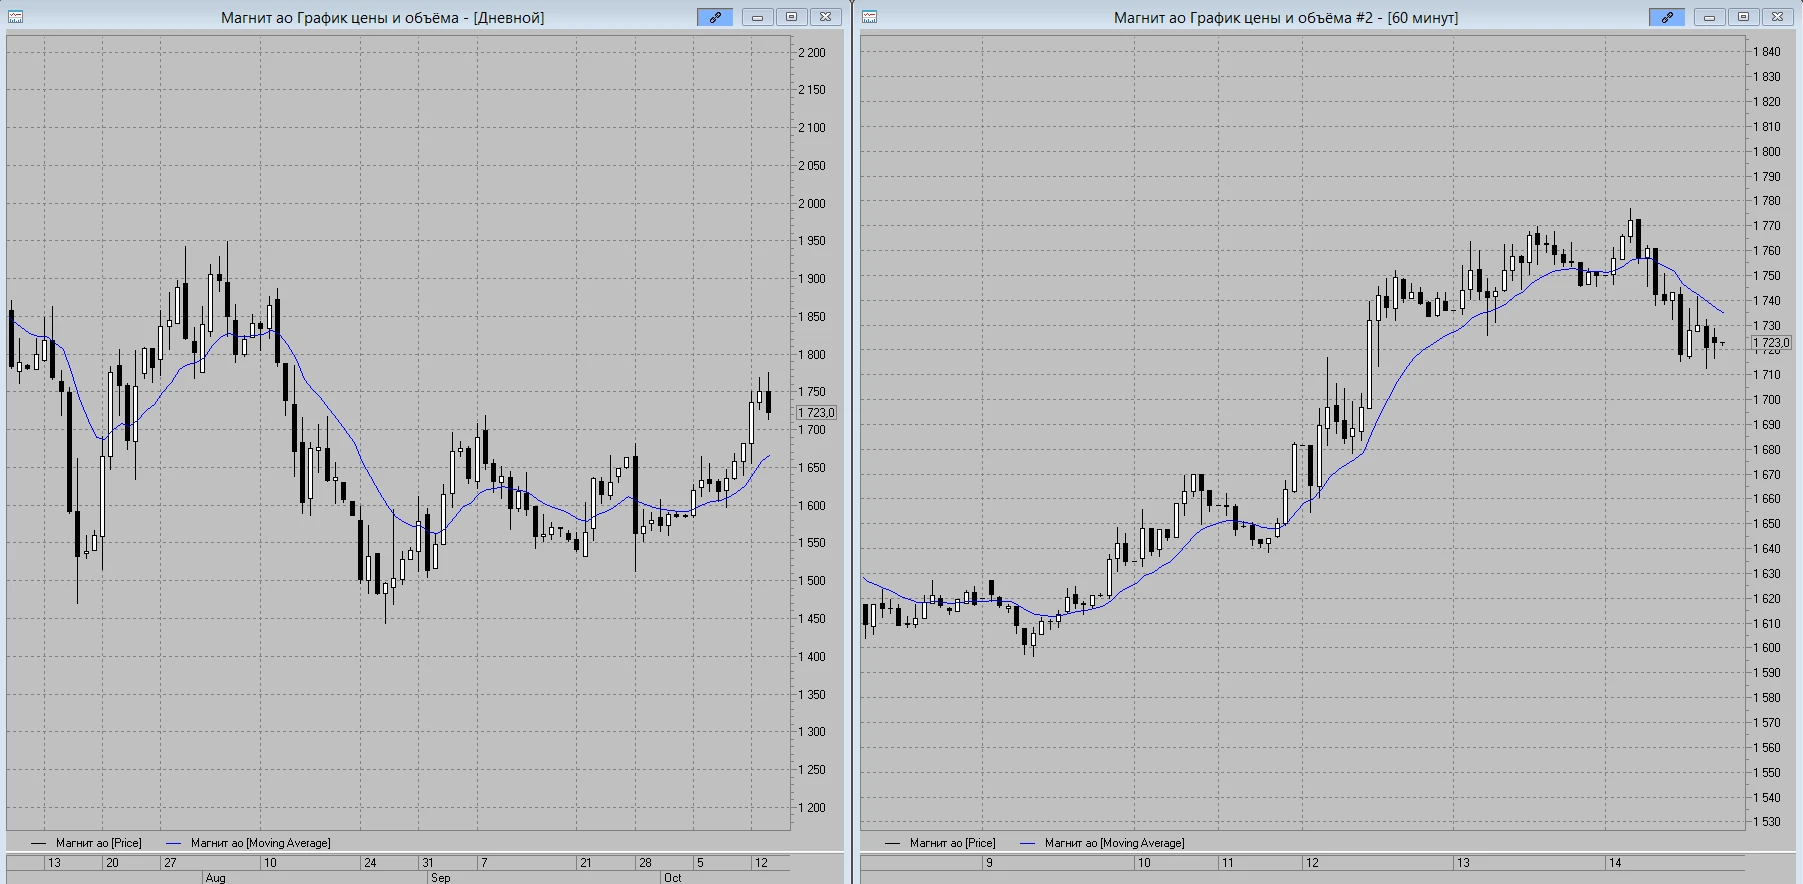Minimize the daily chart window
Screen dimensions: 1803x884
[757, 17]
